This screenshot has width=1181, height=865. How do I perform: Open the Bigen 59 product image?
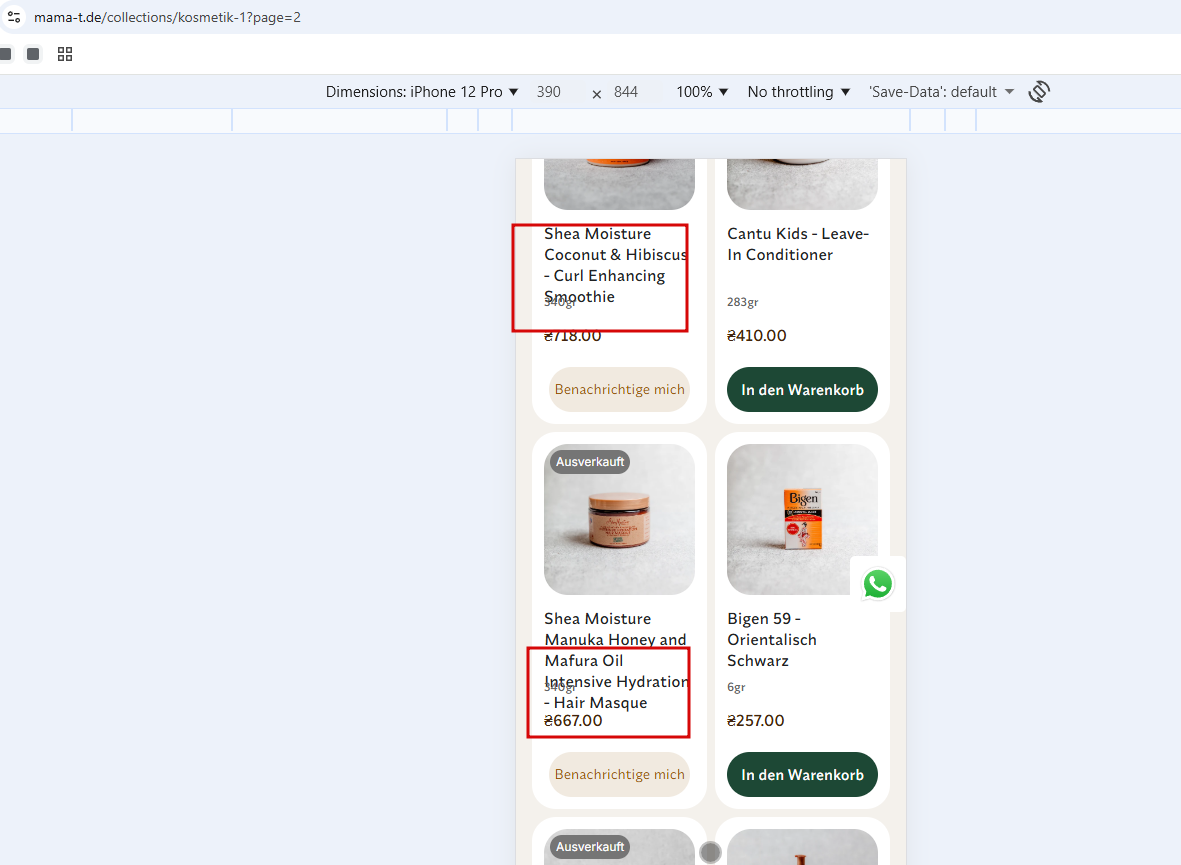point(802,519)
